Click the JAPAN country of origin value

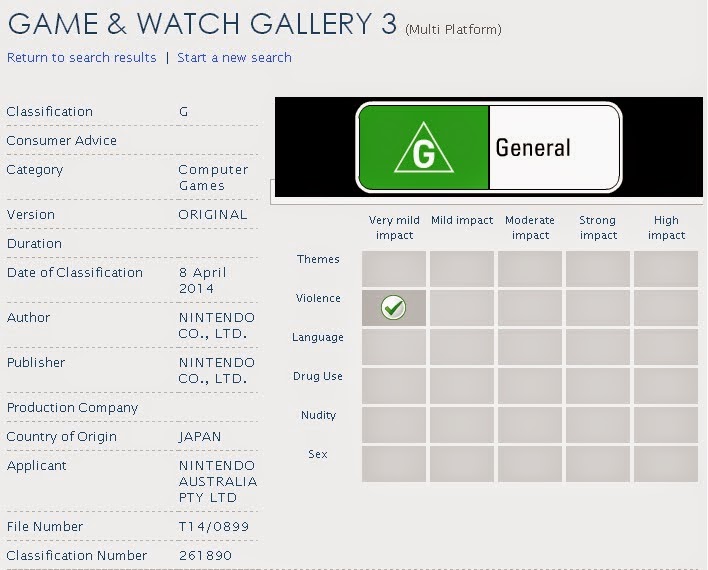click(x=200, y=437)
